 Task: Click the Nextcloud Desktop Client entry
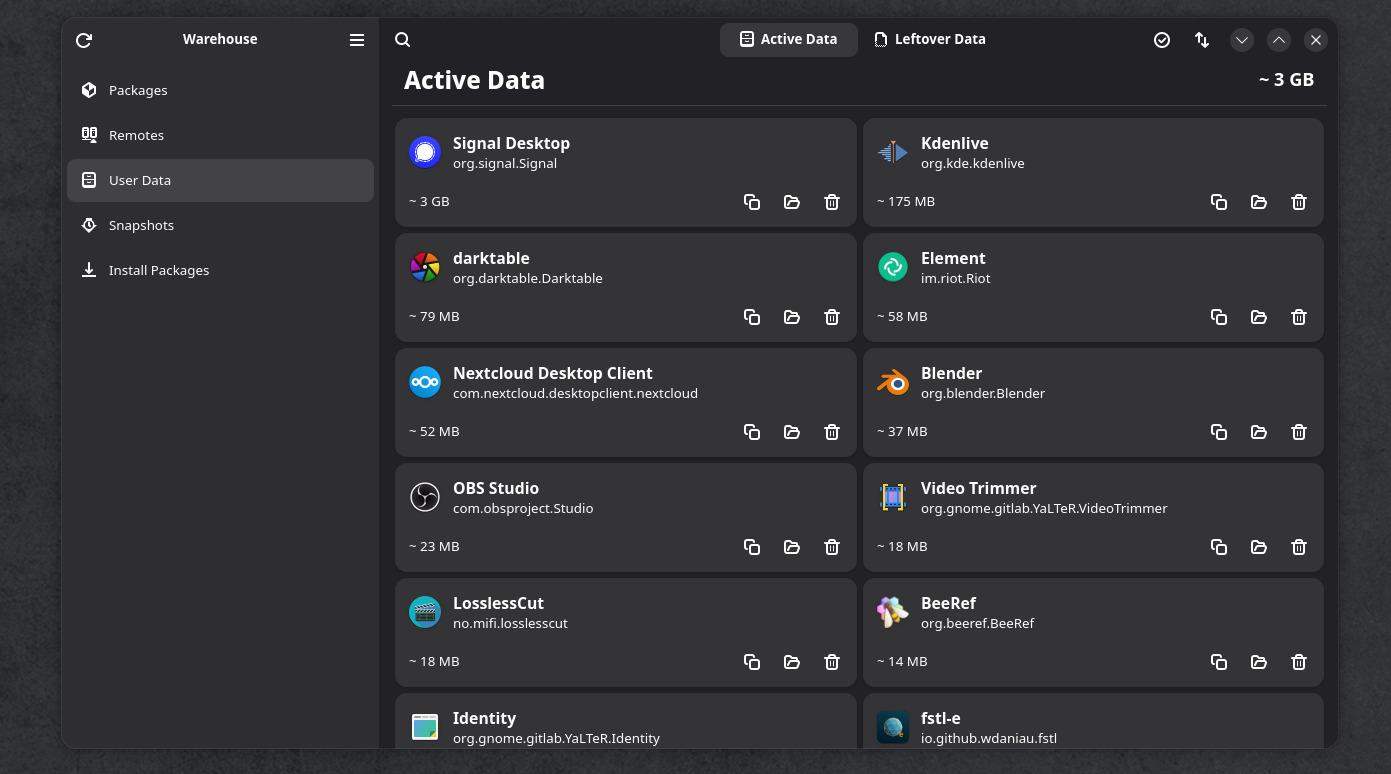click(626, 402)
